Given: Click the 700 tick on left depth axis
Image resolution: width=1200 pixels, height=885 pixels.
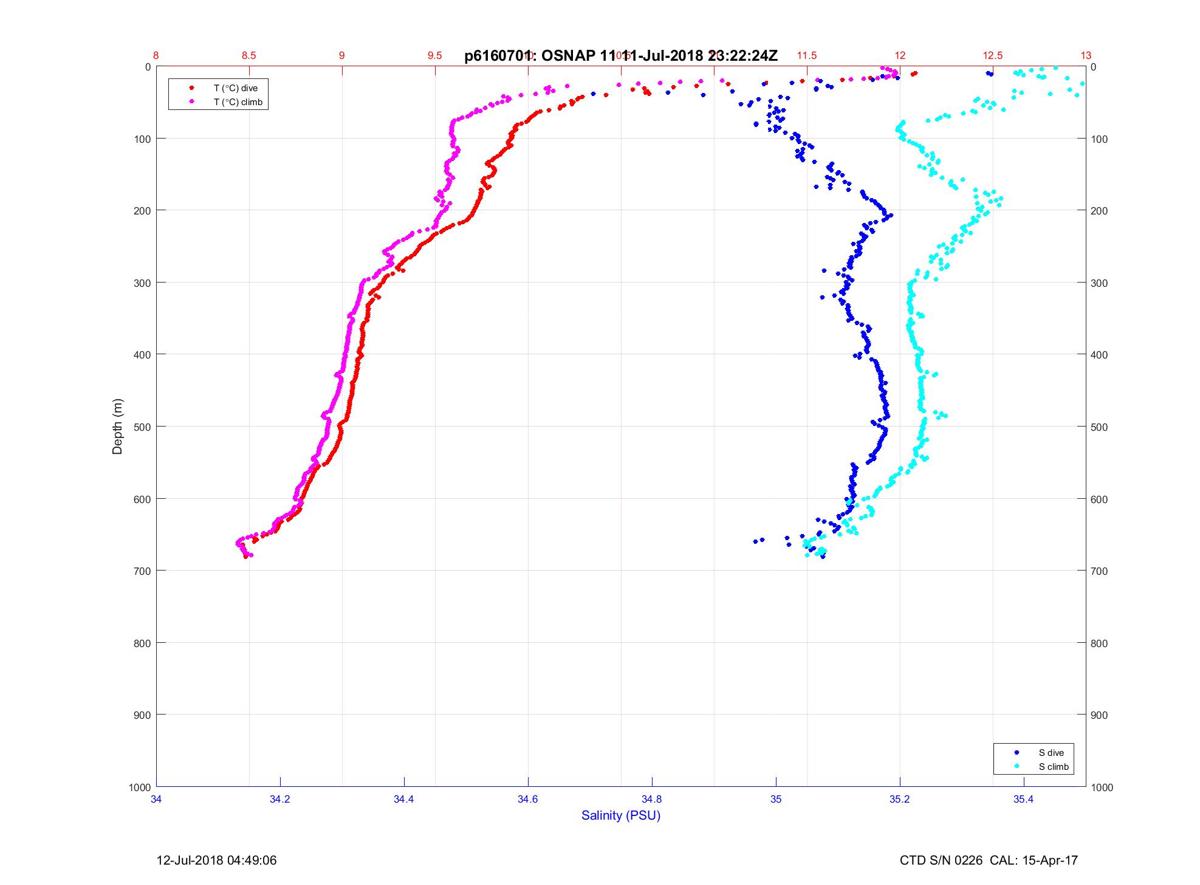Looking at the screenshot, I should (x=141, y=571).
